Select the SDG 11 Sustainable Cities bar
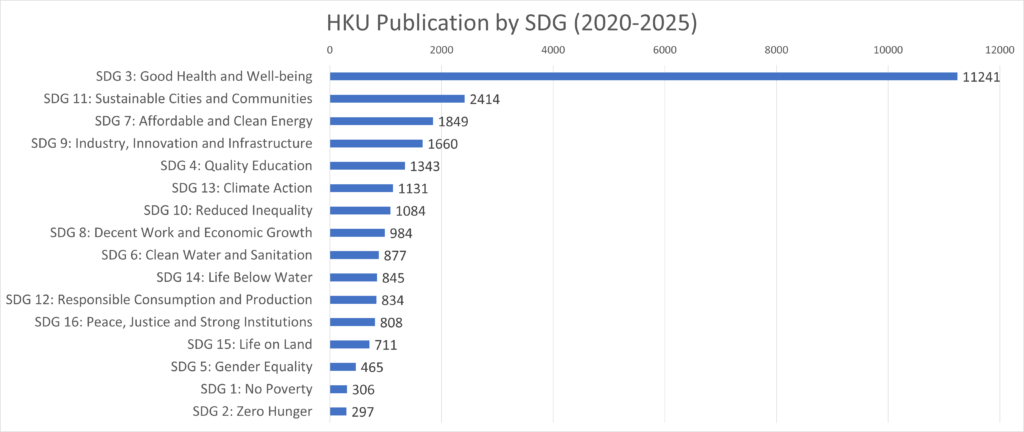Image resolution: width=1024 pixels, height=432 pixels. pos(397,99)
